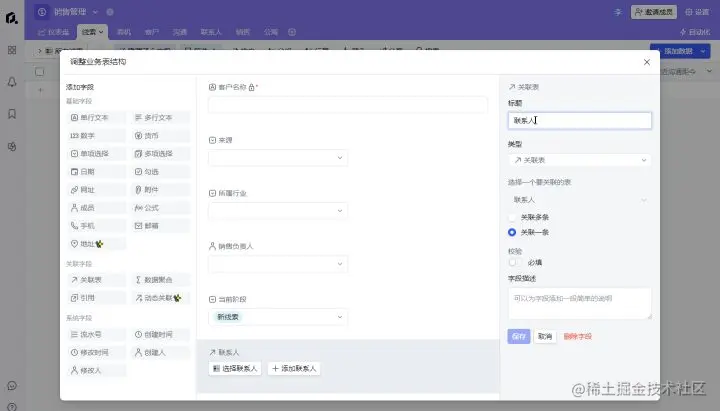Add a 单行文本 single-line text field
Viewport: 720px width, 411px height.
(x=96, y=118)
